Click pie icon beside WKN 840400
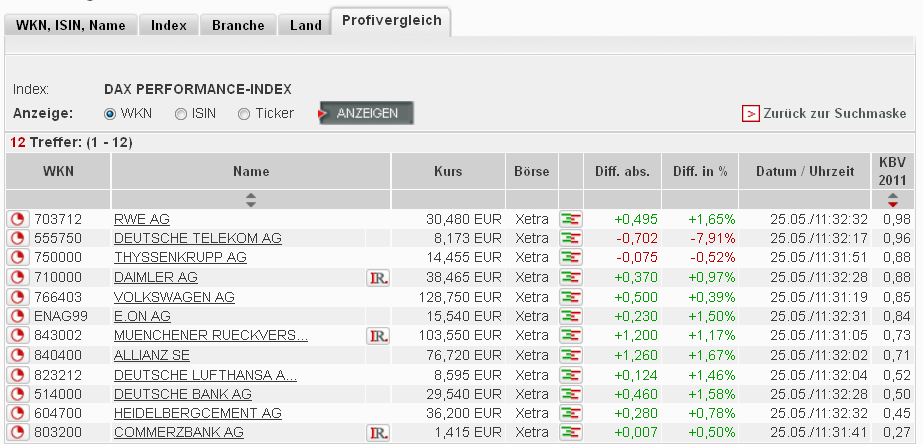The width and height of the screenshot is (923, 444). click(x=18, y=355)
